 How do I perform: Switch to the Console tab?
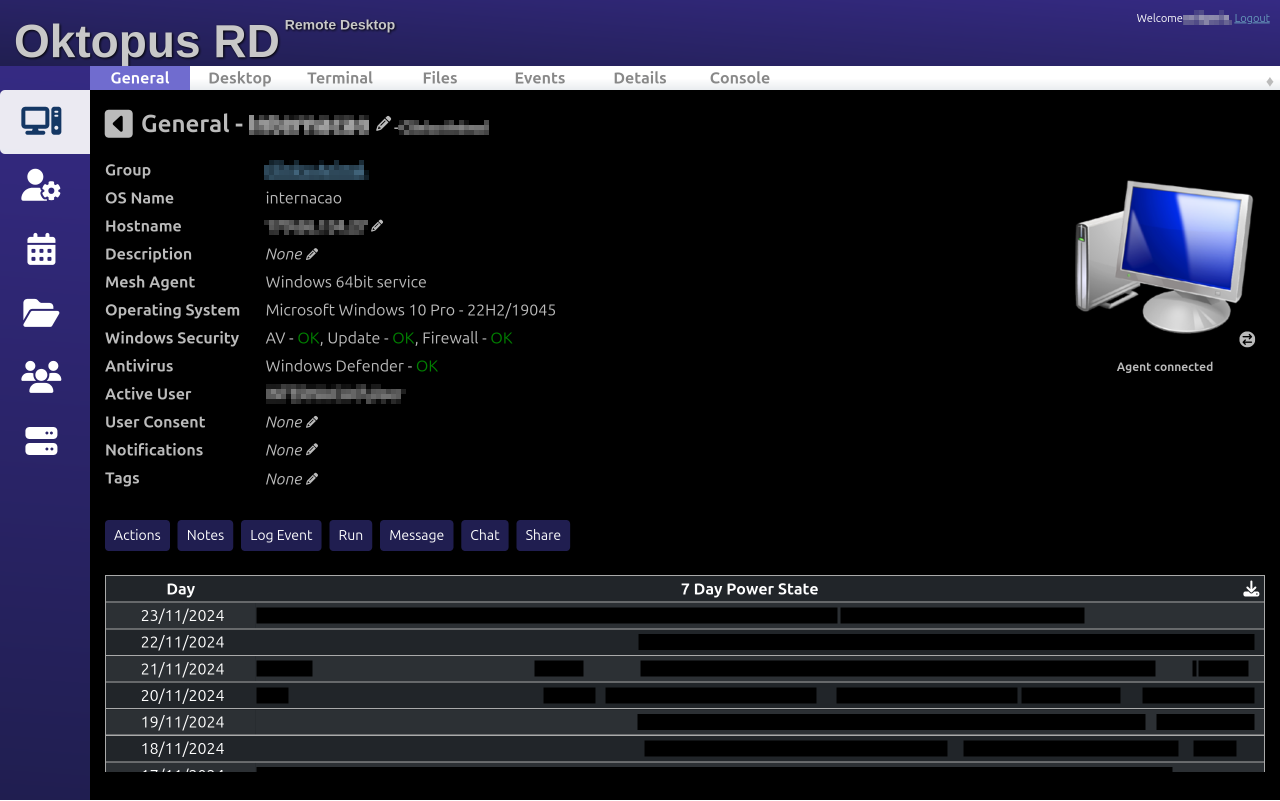click(740, 78)
